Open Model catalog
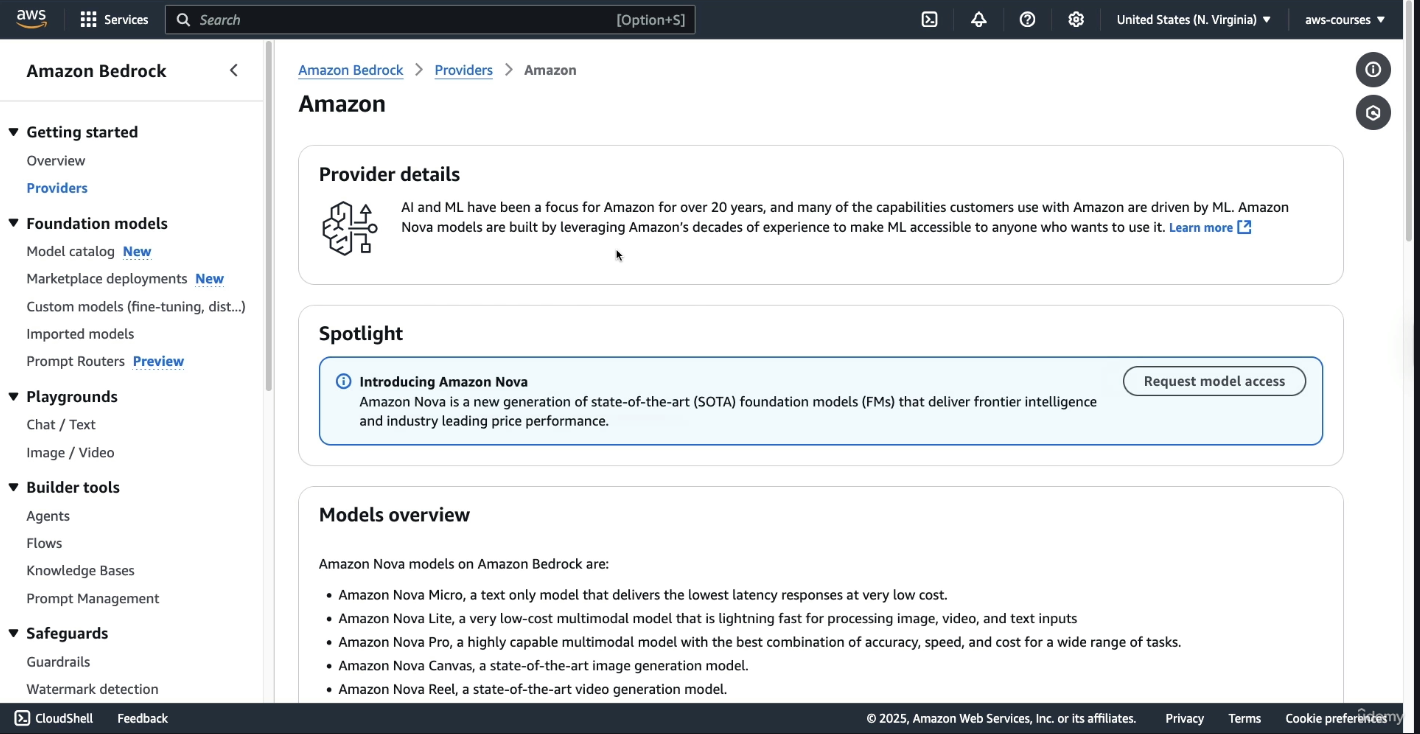Viewport: 1420px width, 734px height. (x=70, y=251)
